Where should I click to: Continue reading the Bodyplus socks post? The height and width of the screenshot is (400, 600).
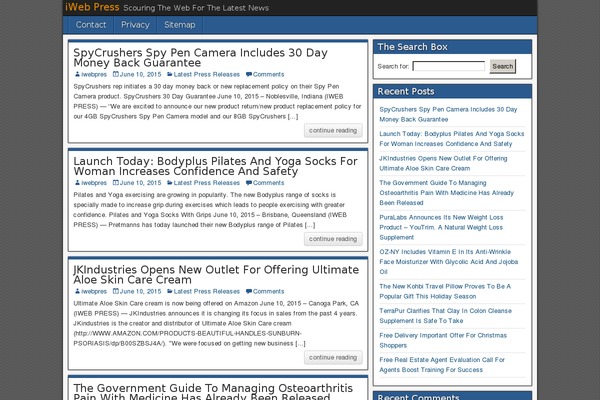pos(333,239)
